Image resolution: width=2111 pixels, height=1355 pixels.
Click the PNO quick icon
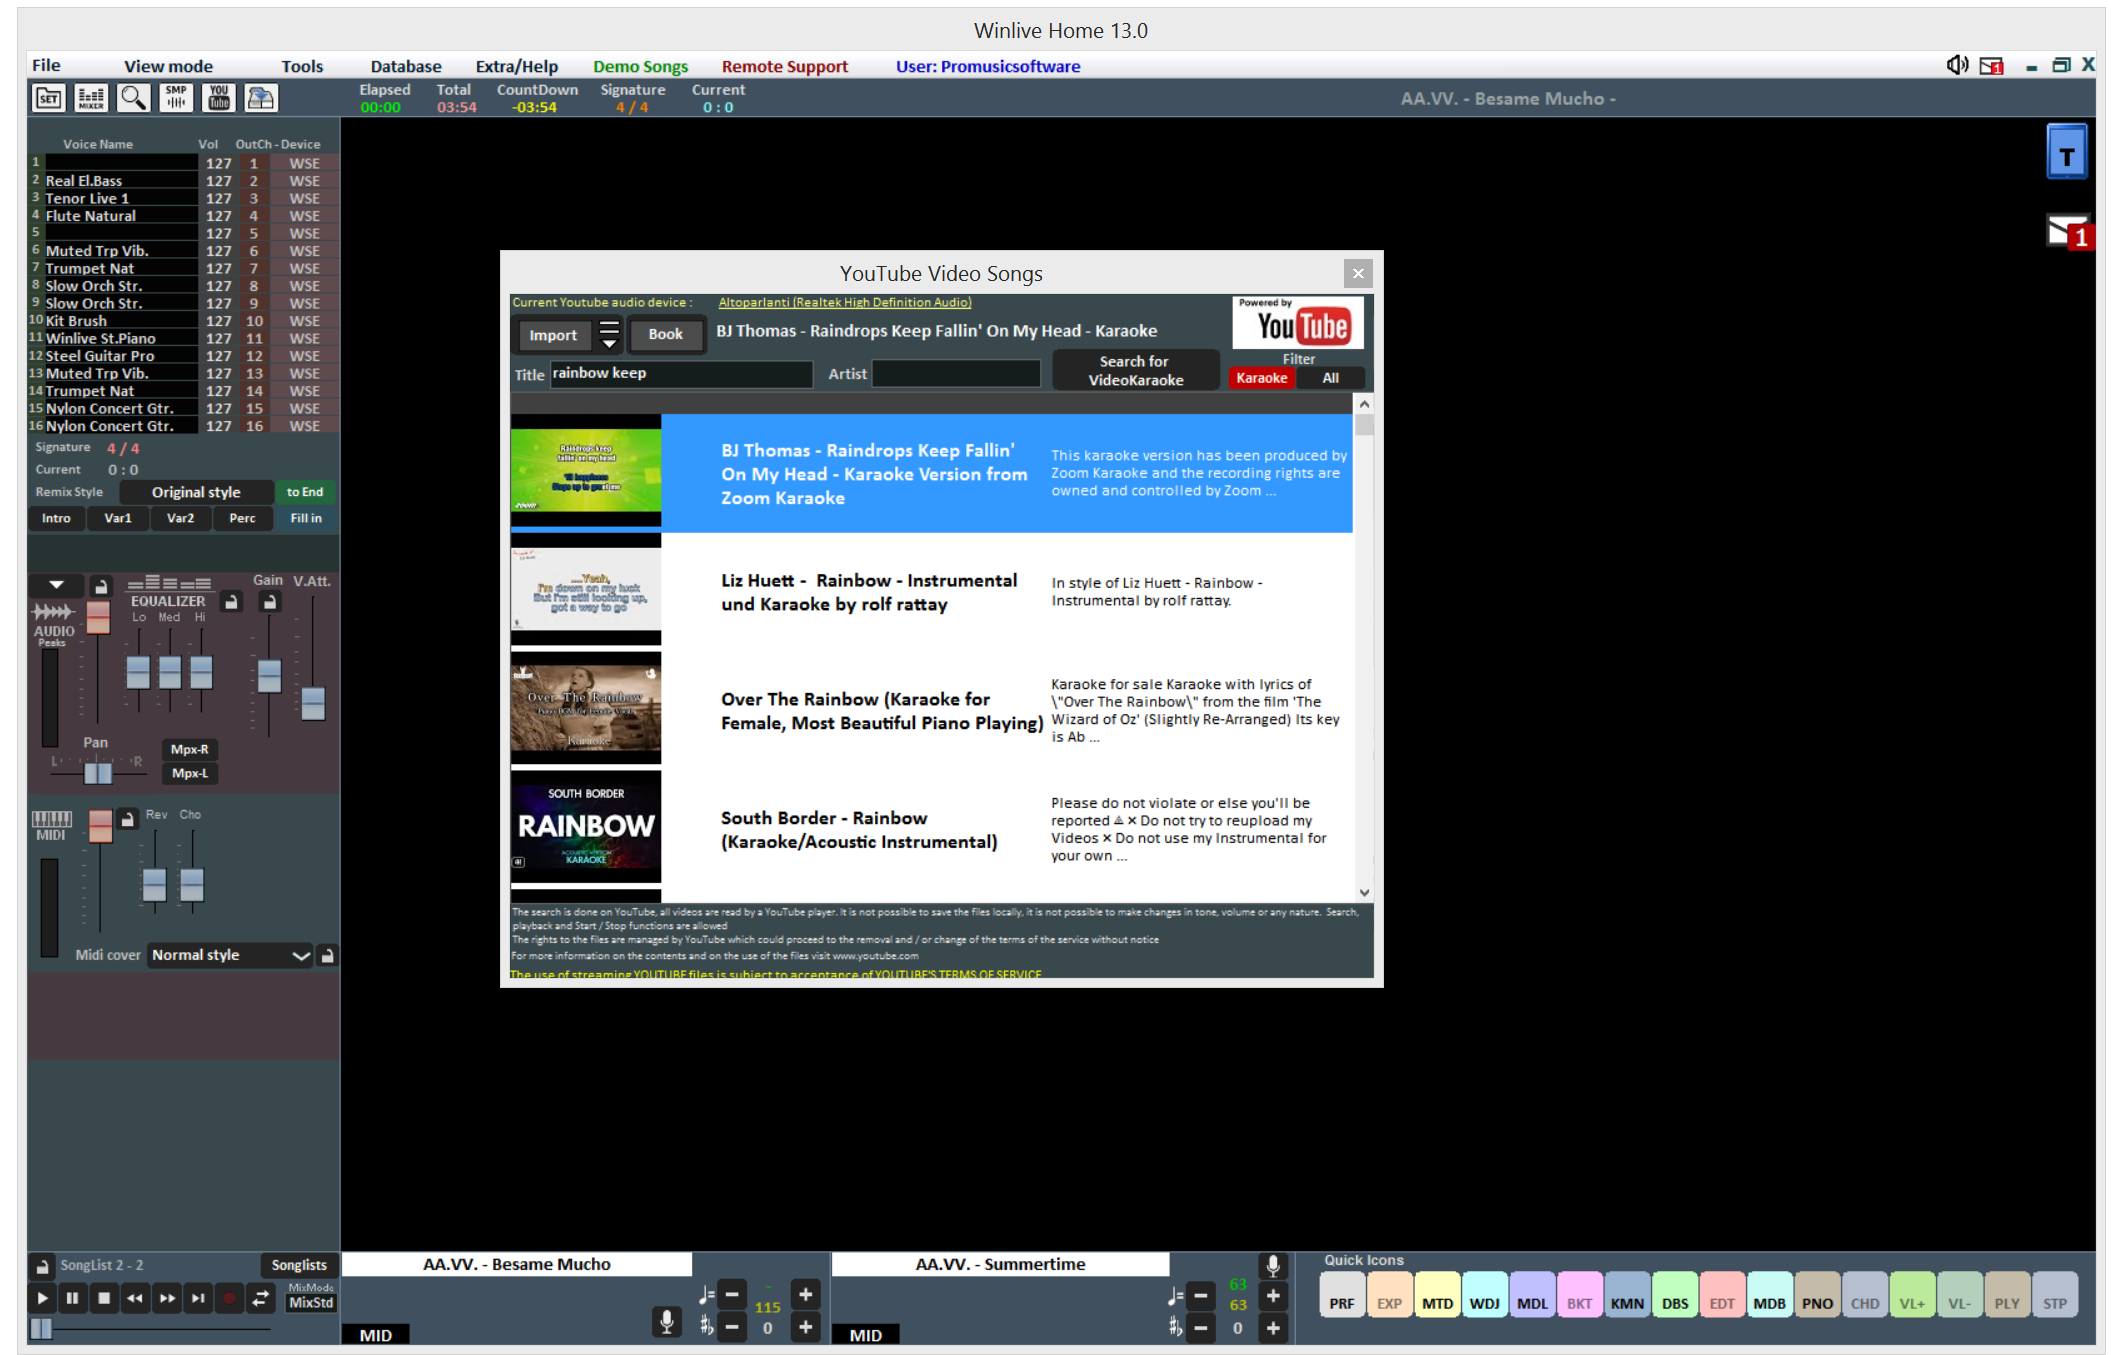(x=1817, y=1296)
